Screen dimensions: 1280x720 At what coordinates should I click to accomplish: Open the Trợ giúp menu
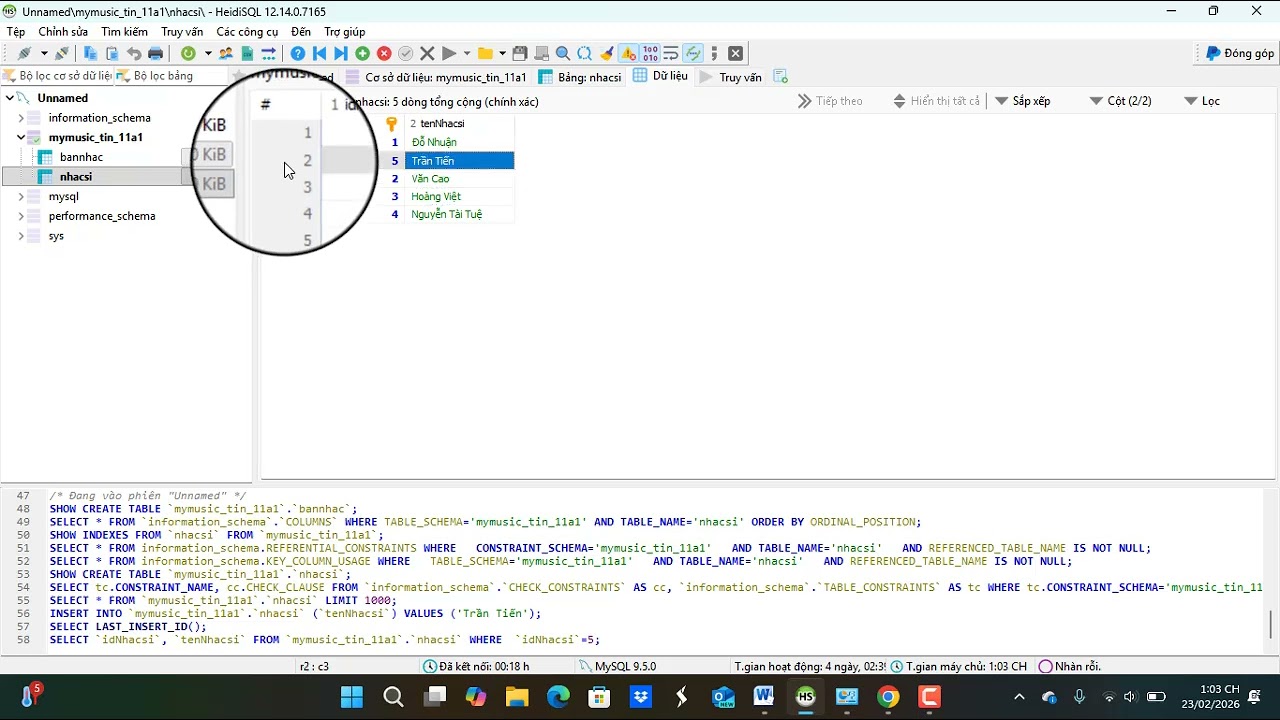[345, 32]
